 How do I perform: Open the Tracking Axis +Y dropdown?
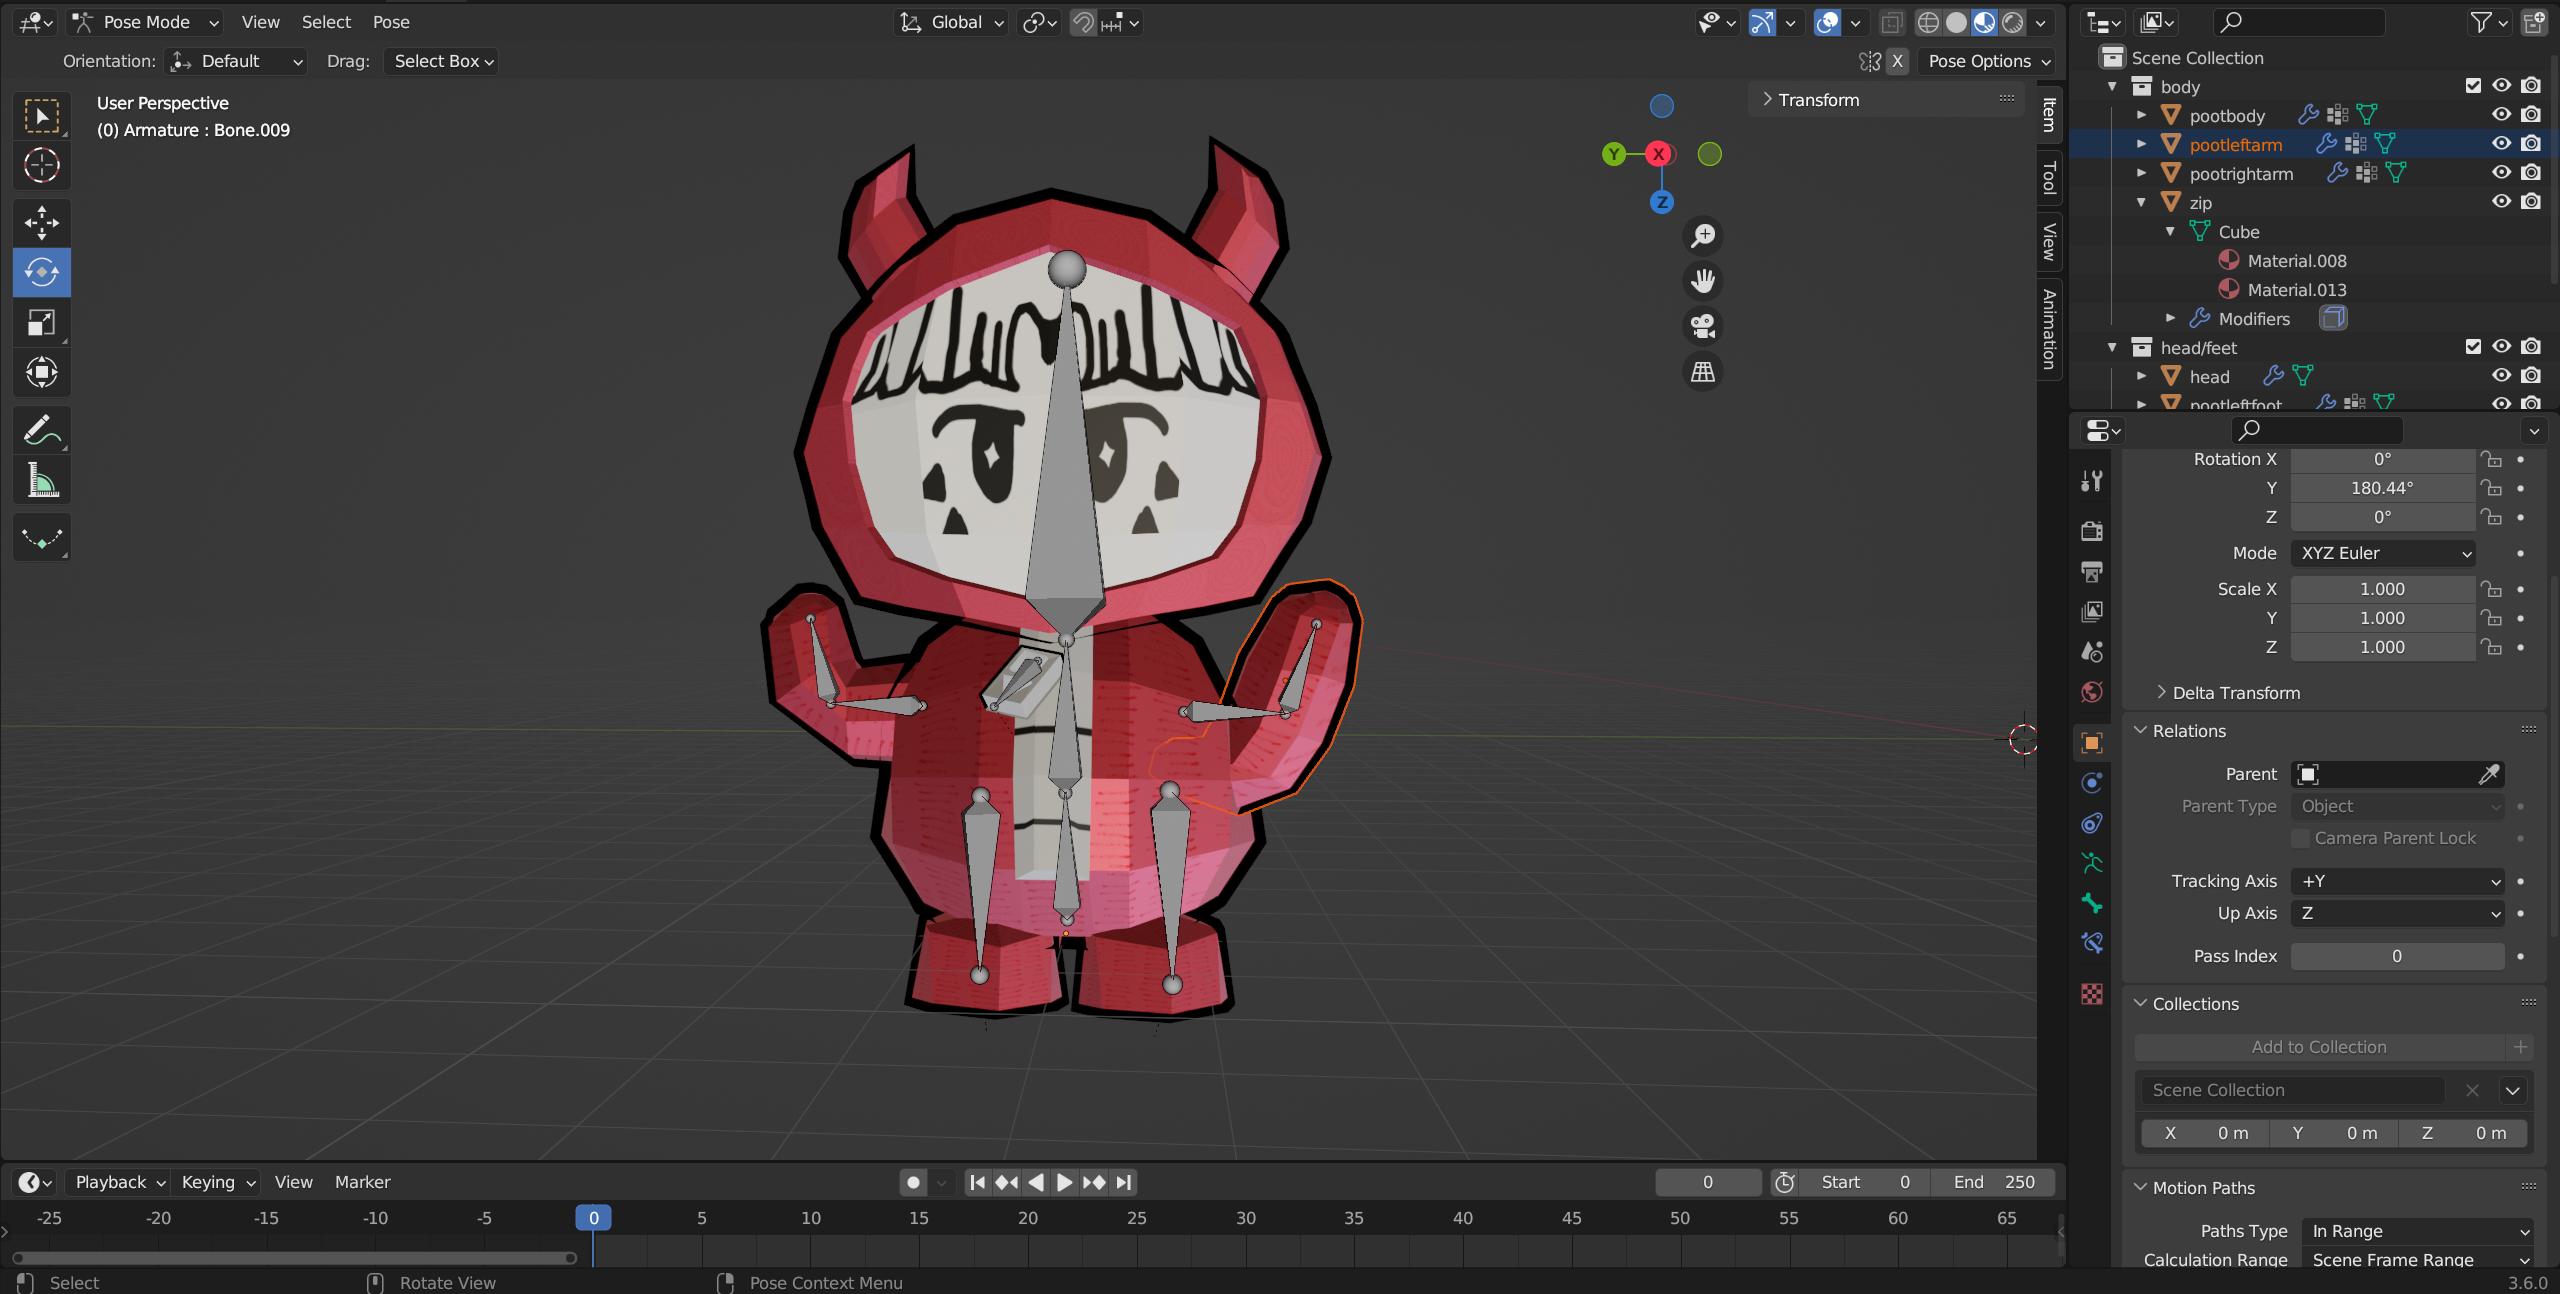(x=2397, y=881)
